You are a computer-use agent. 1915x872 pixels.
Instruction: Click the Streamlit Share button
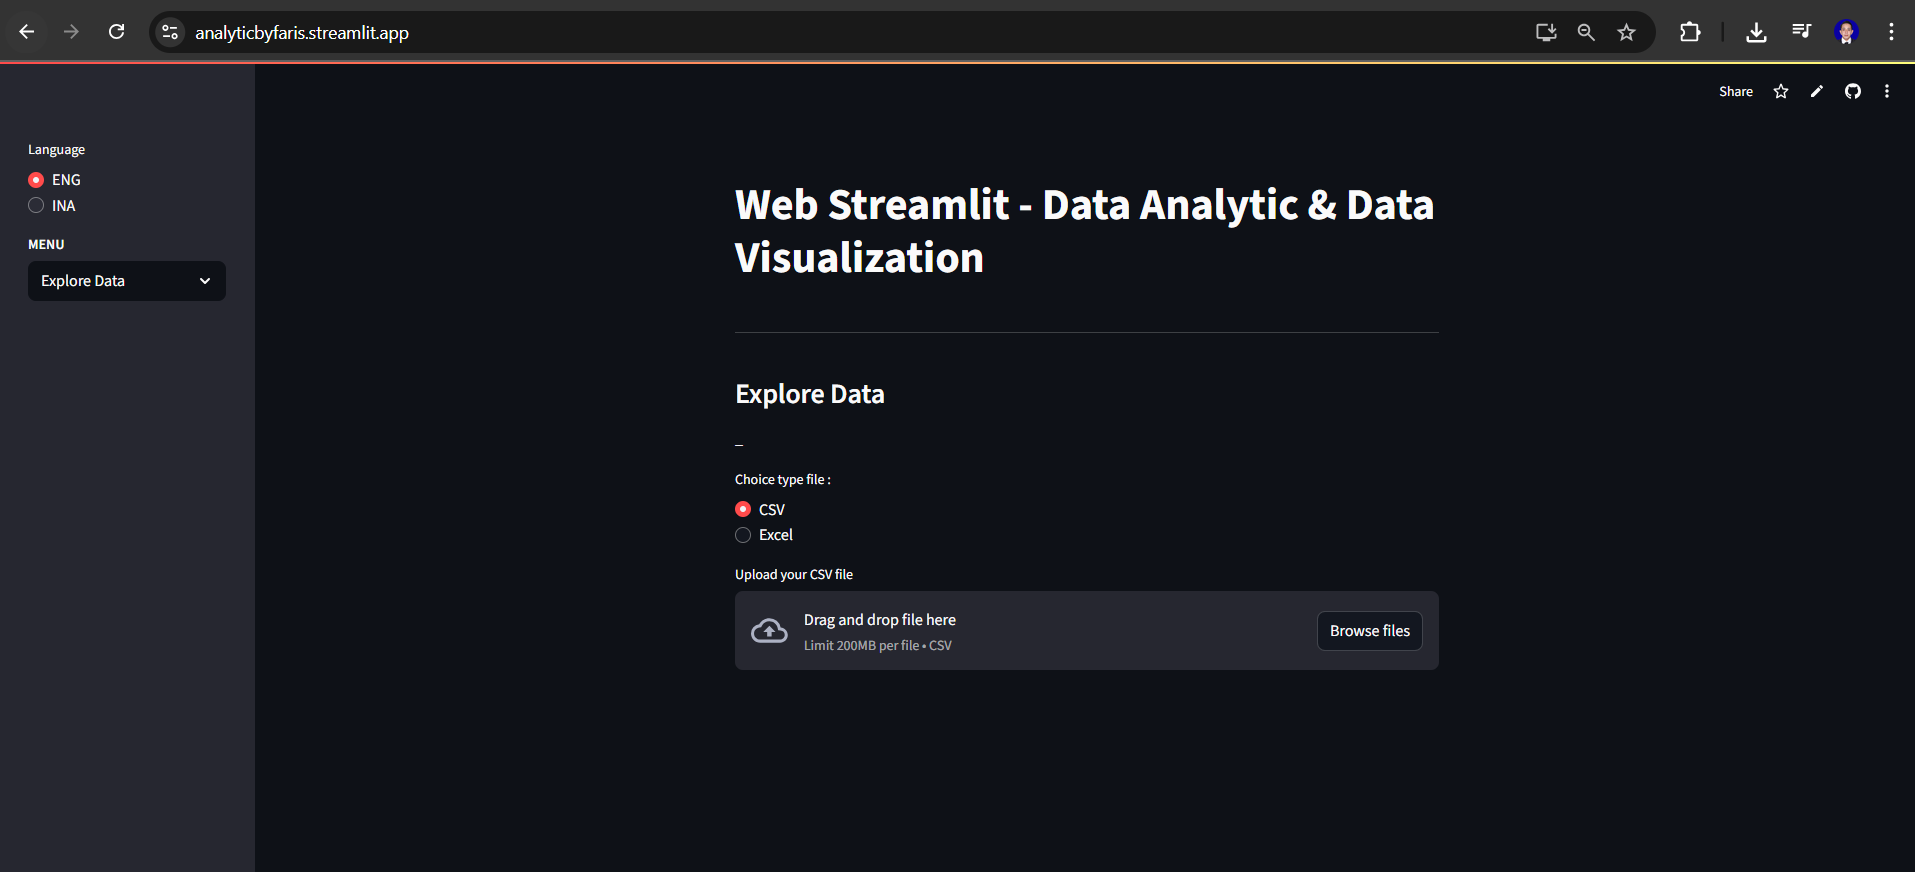point(1736,91)
